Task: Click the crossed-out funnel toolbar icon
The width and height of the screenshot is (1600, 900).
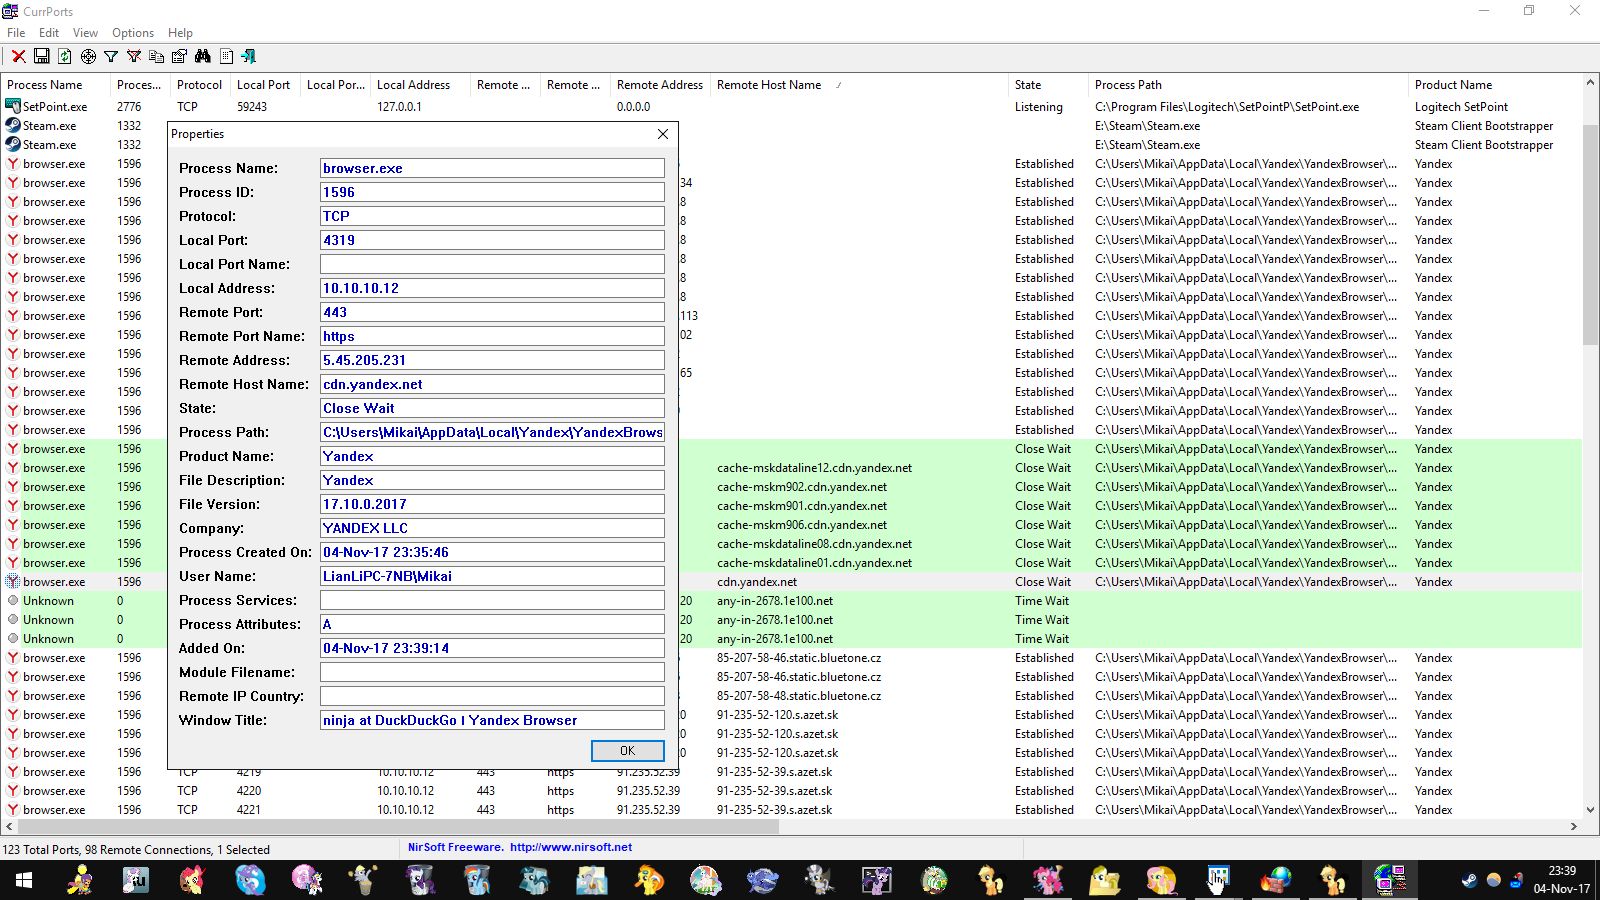Action: point(134,57)
